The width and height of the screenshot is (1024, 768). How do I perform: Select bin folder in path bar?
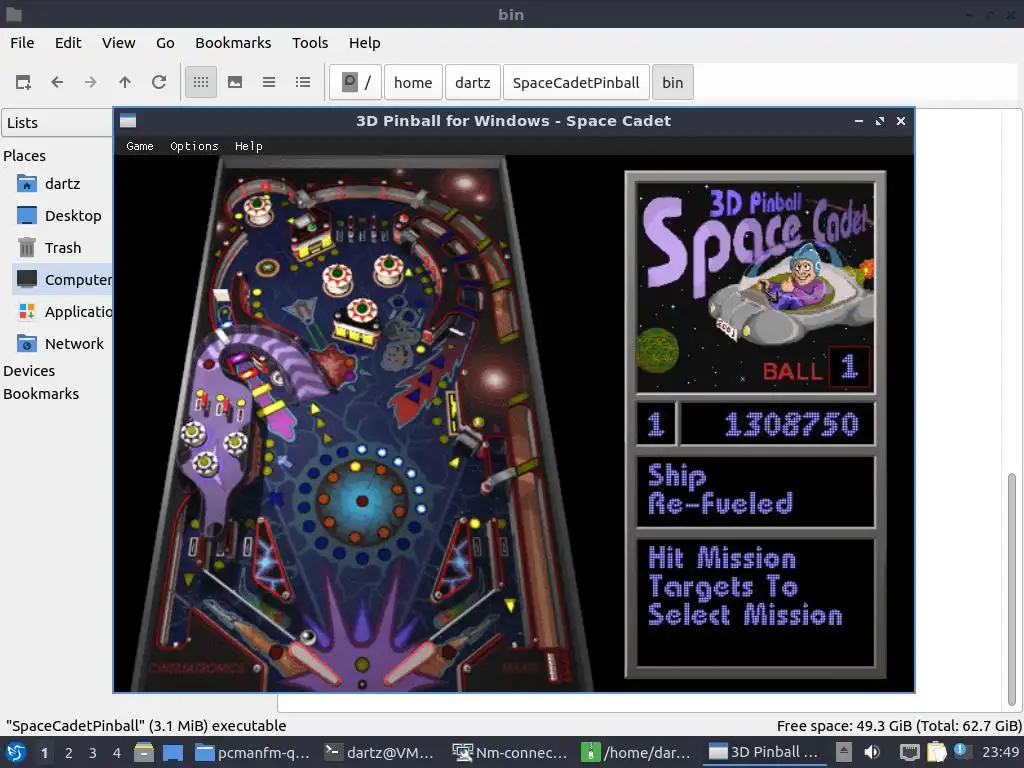(x=673, y=82)
